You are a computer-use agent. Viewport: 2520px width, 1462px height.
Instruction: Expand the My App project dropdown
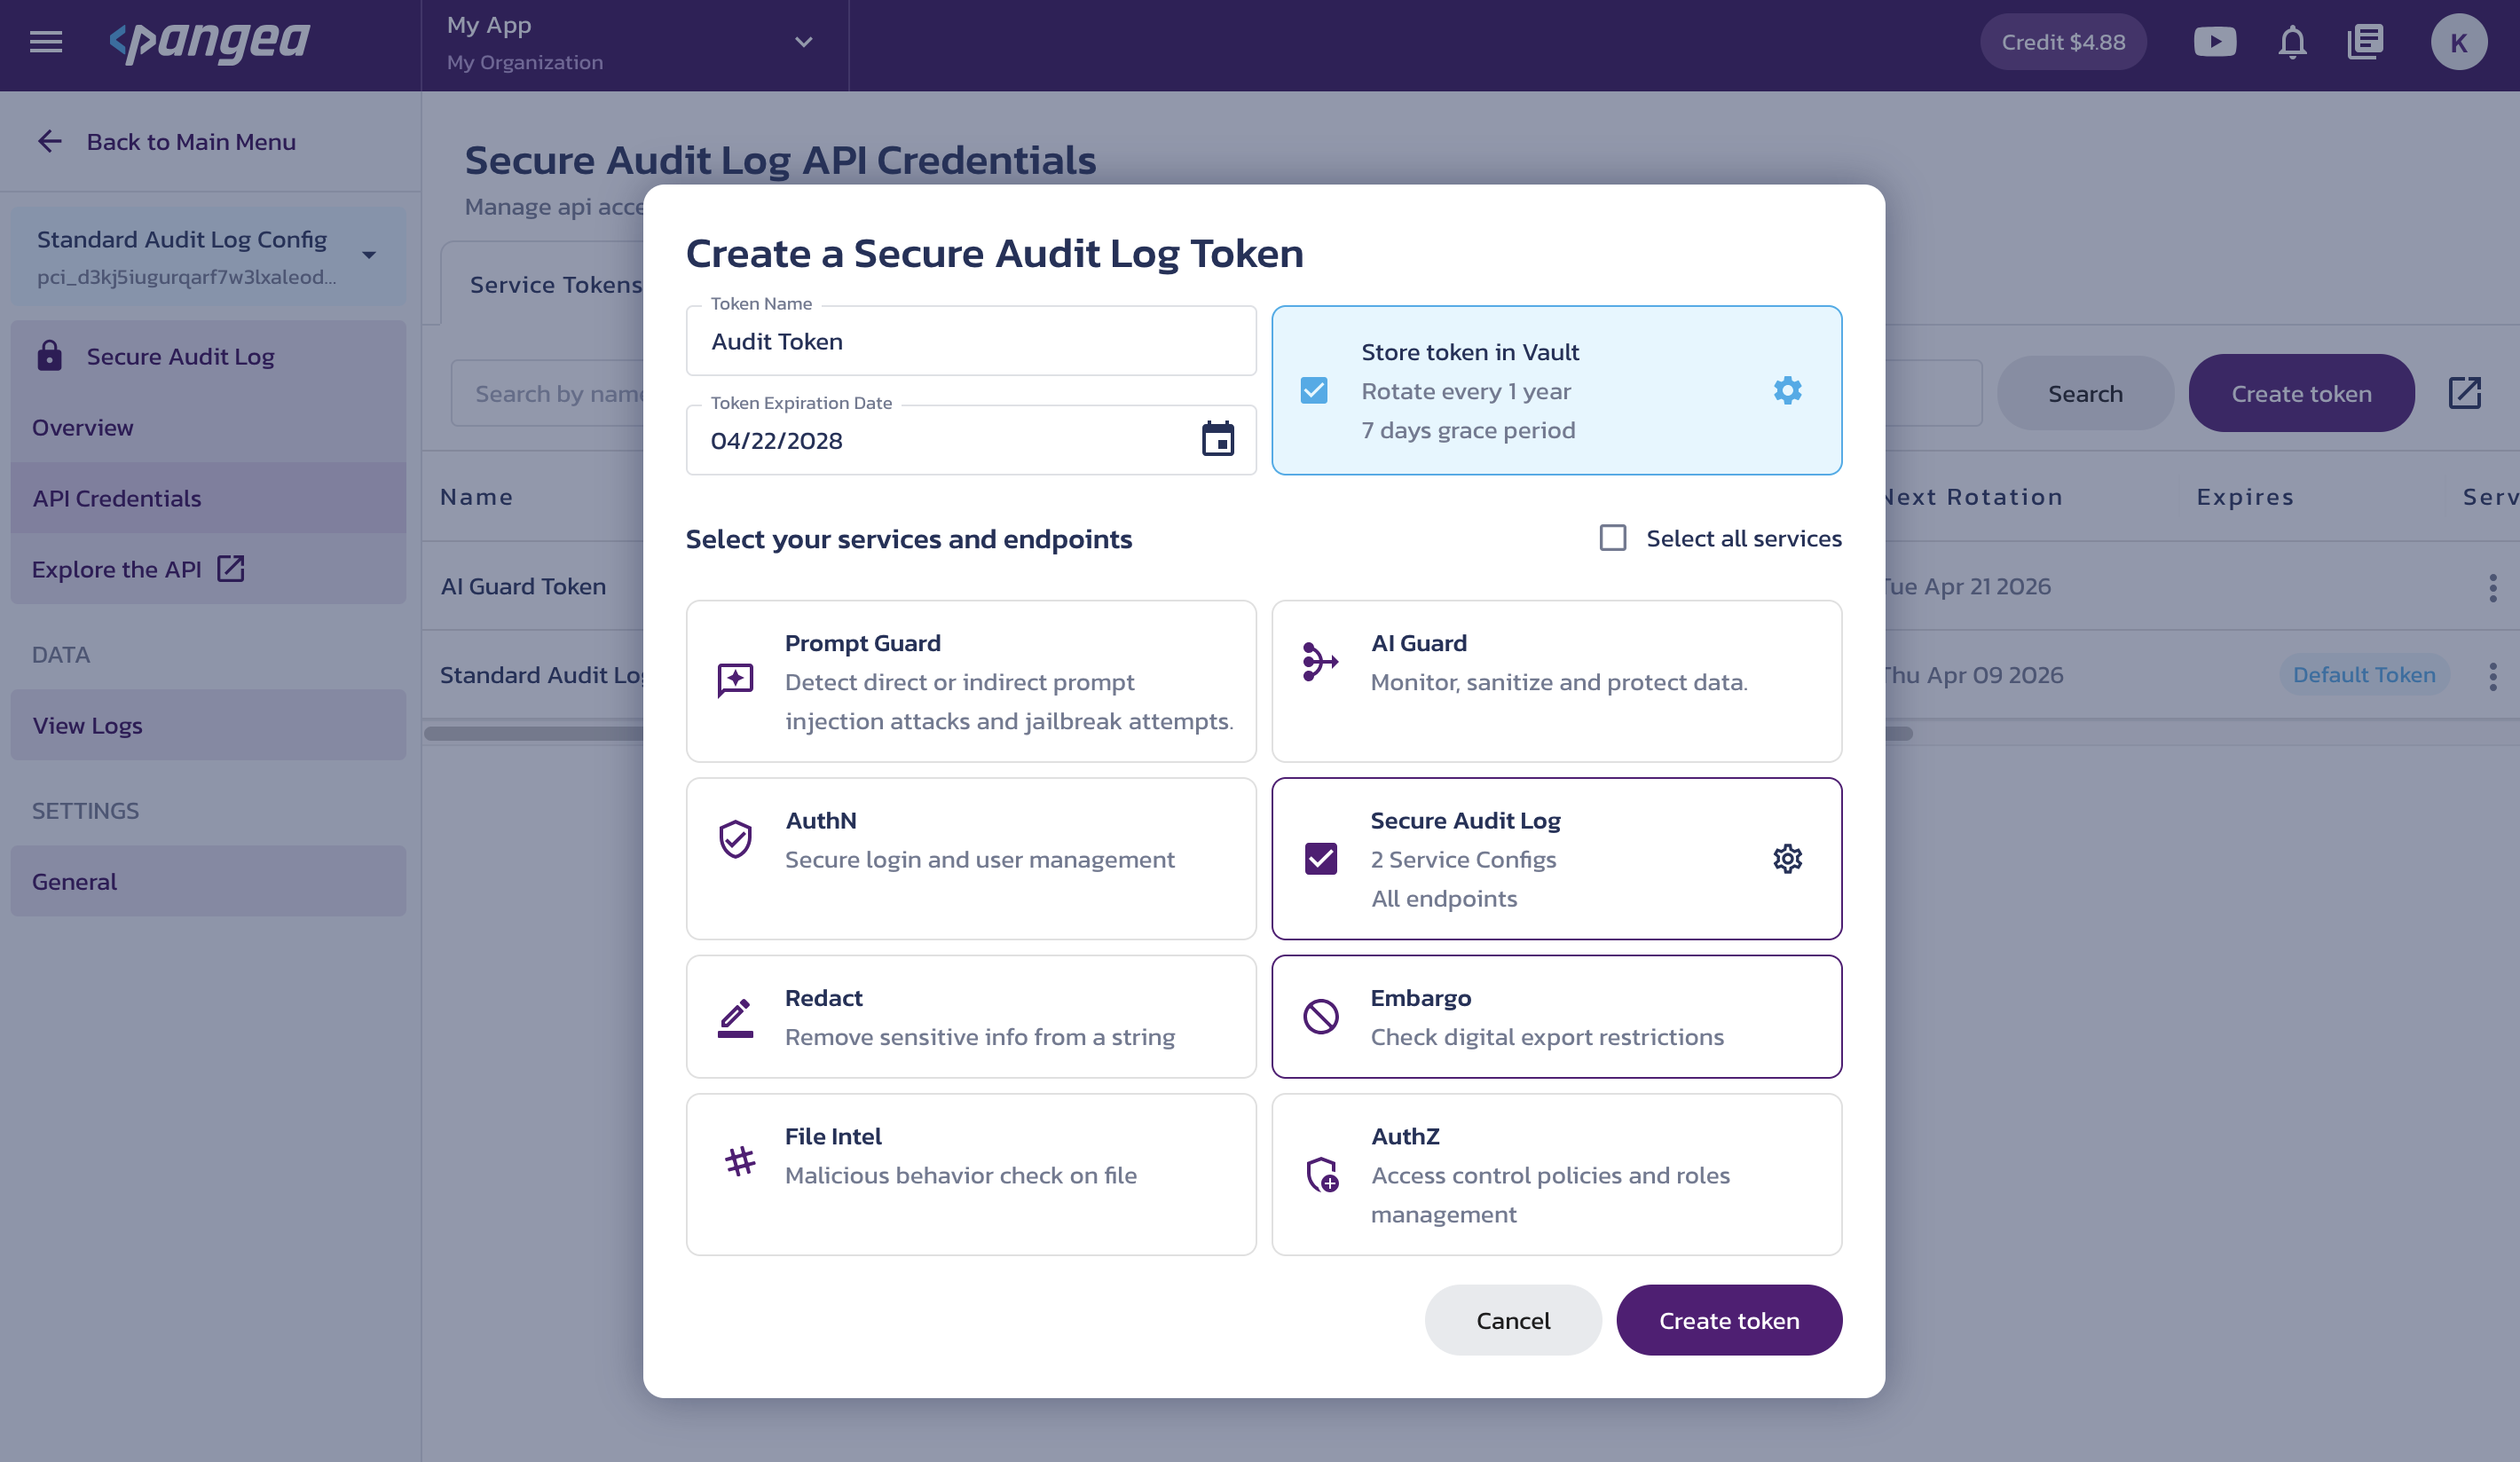click(x=634, y=43)
